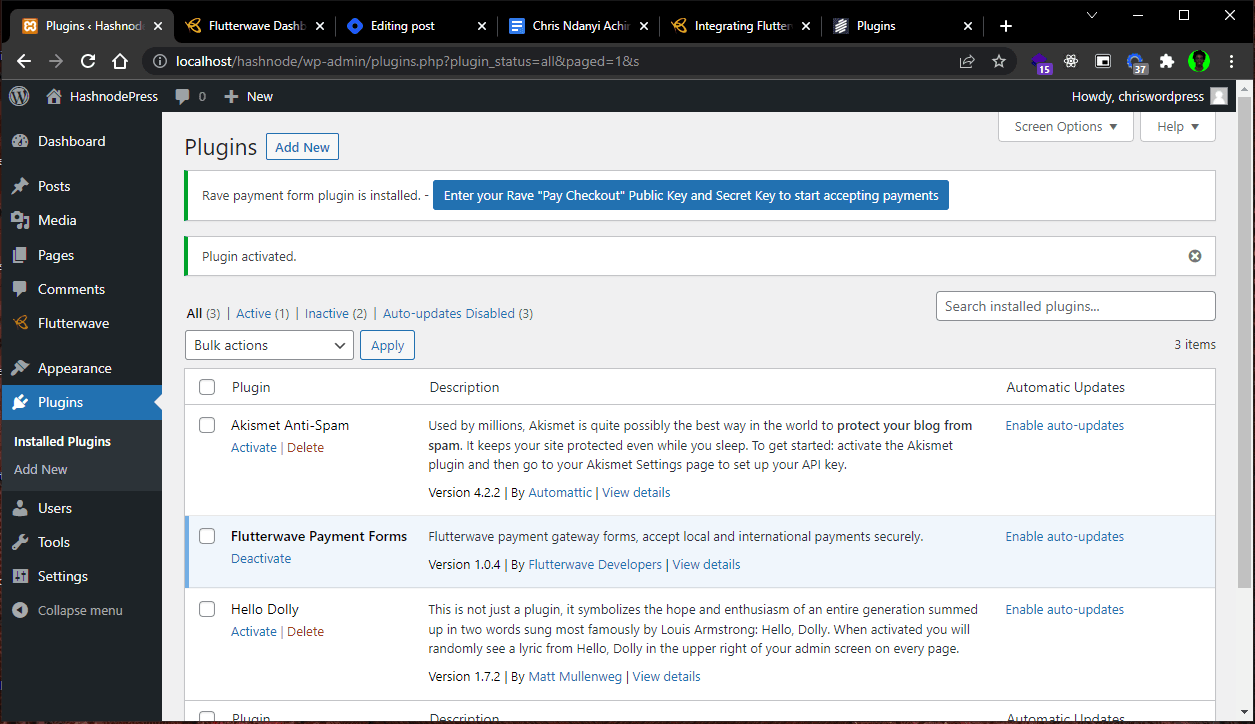The width and height of the screenshot is (1255, 724).
Task: Tick the Flutterwave Payment Forms checkbox
Action: (207, 536)
